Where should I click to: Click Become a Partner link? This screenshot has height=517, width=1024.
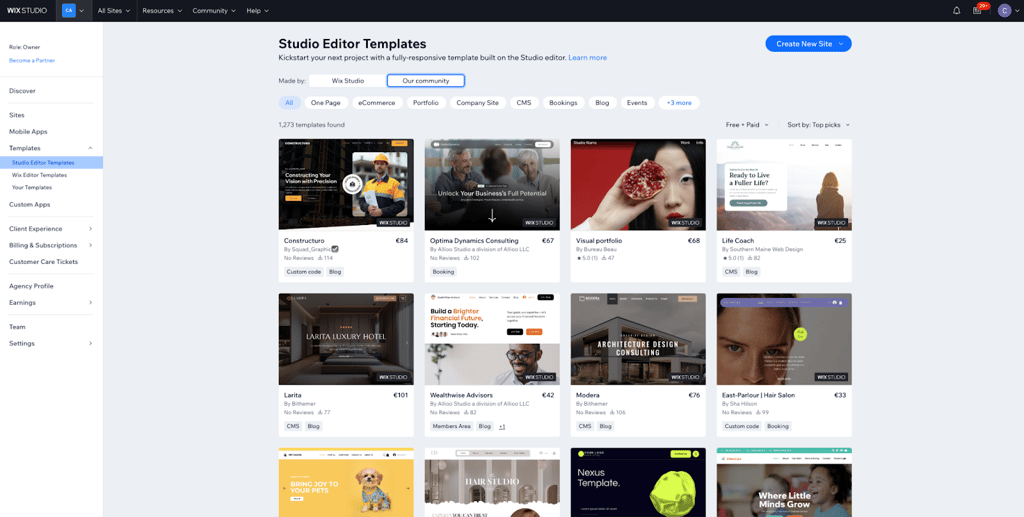point(32,60)
